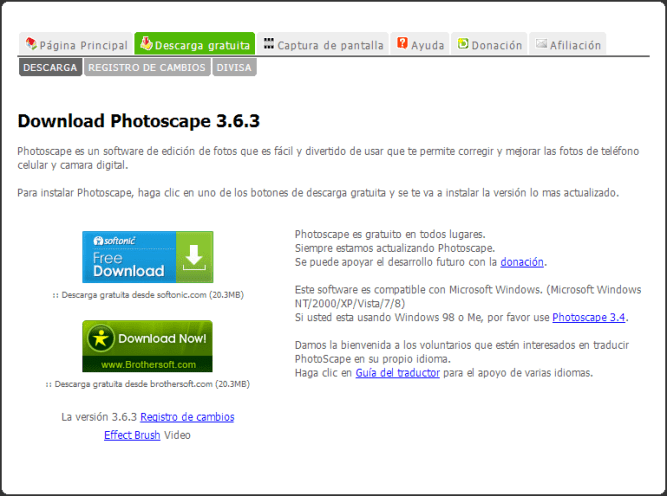The image size is (667, 496).
Task: Open the Effect Brush link
Action: click(x=132, y=435)
